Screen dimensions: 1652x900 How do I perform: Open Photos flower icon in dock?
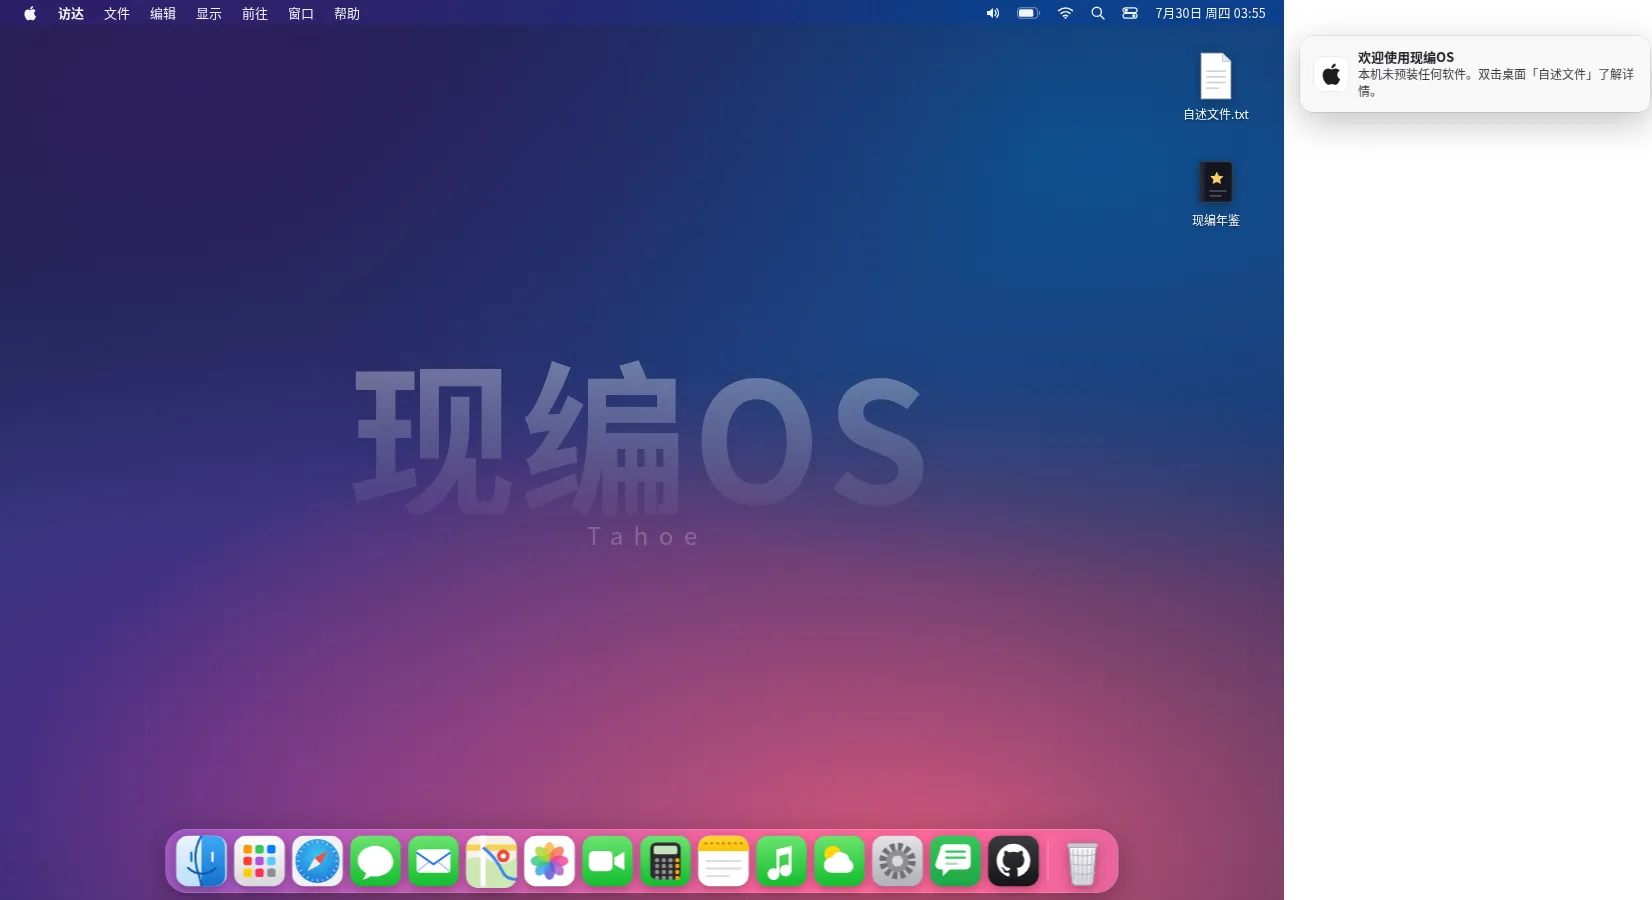[x=550, y=861]
